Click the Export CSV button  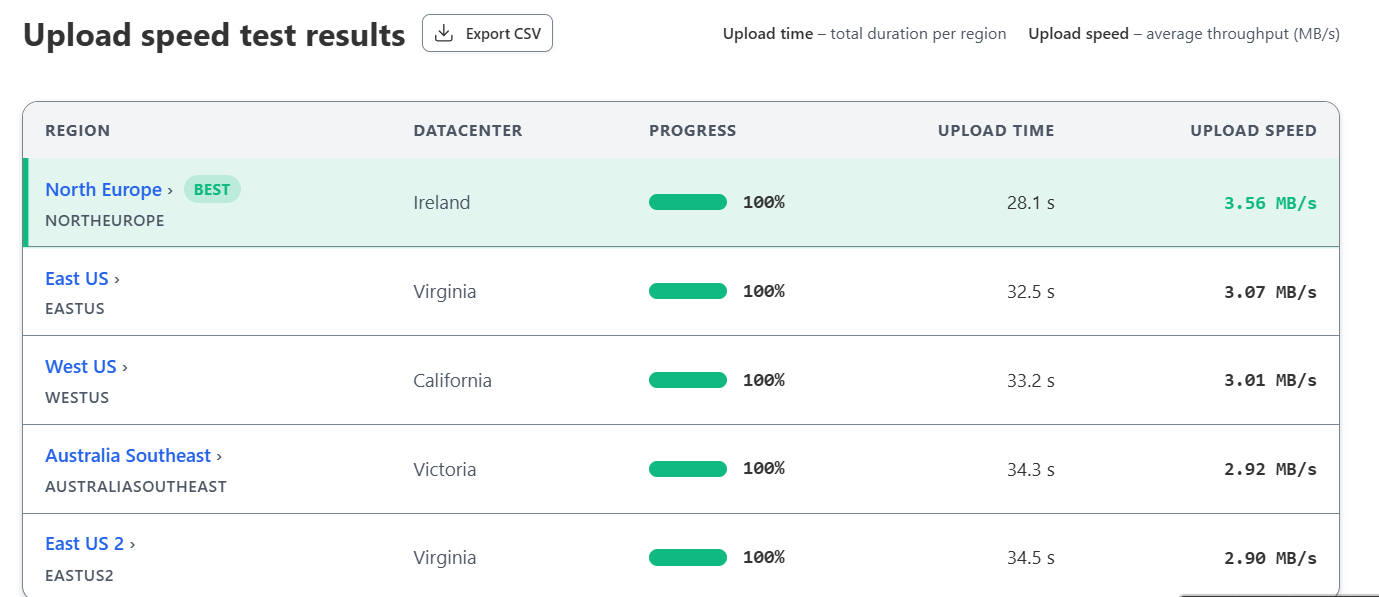[x=487, y=33]
